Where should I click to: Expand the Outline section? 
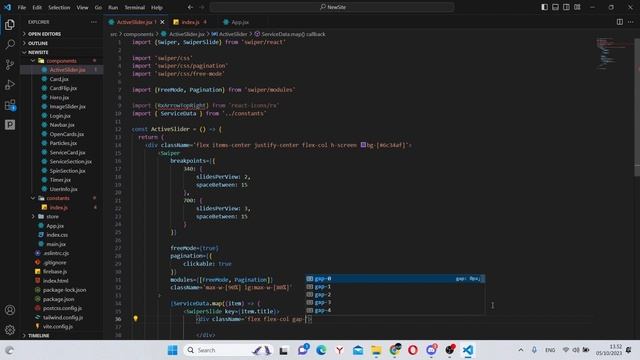click(x=38, y=43)
